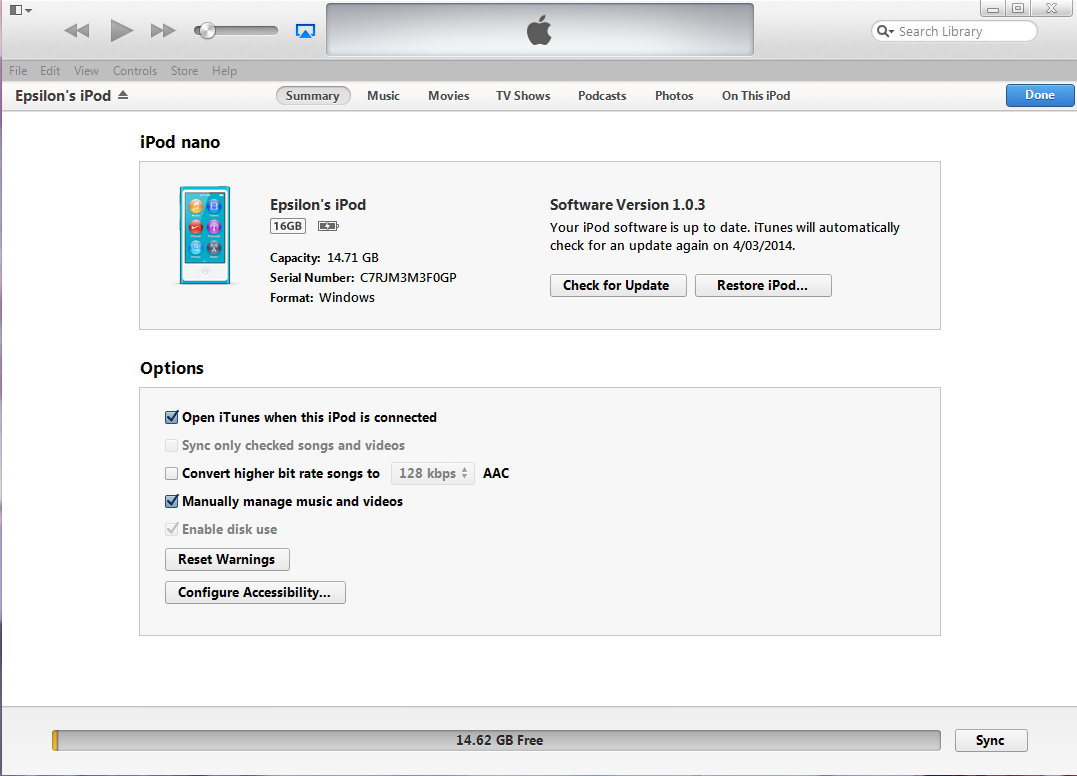Image resolution: width=1077 pixels, height=776 pixels.
Task: Switch to the Movies tab
Action: [449, 95]
